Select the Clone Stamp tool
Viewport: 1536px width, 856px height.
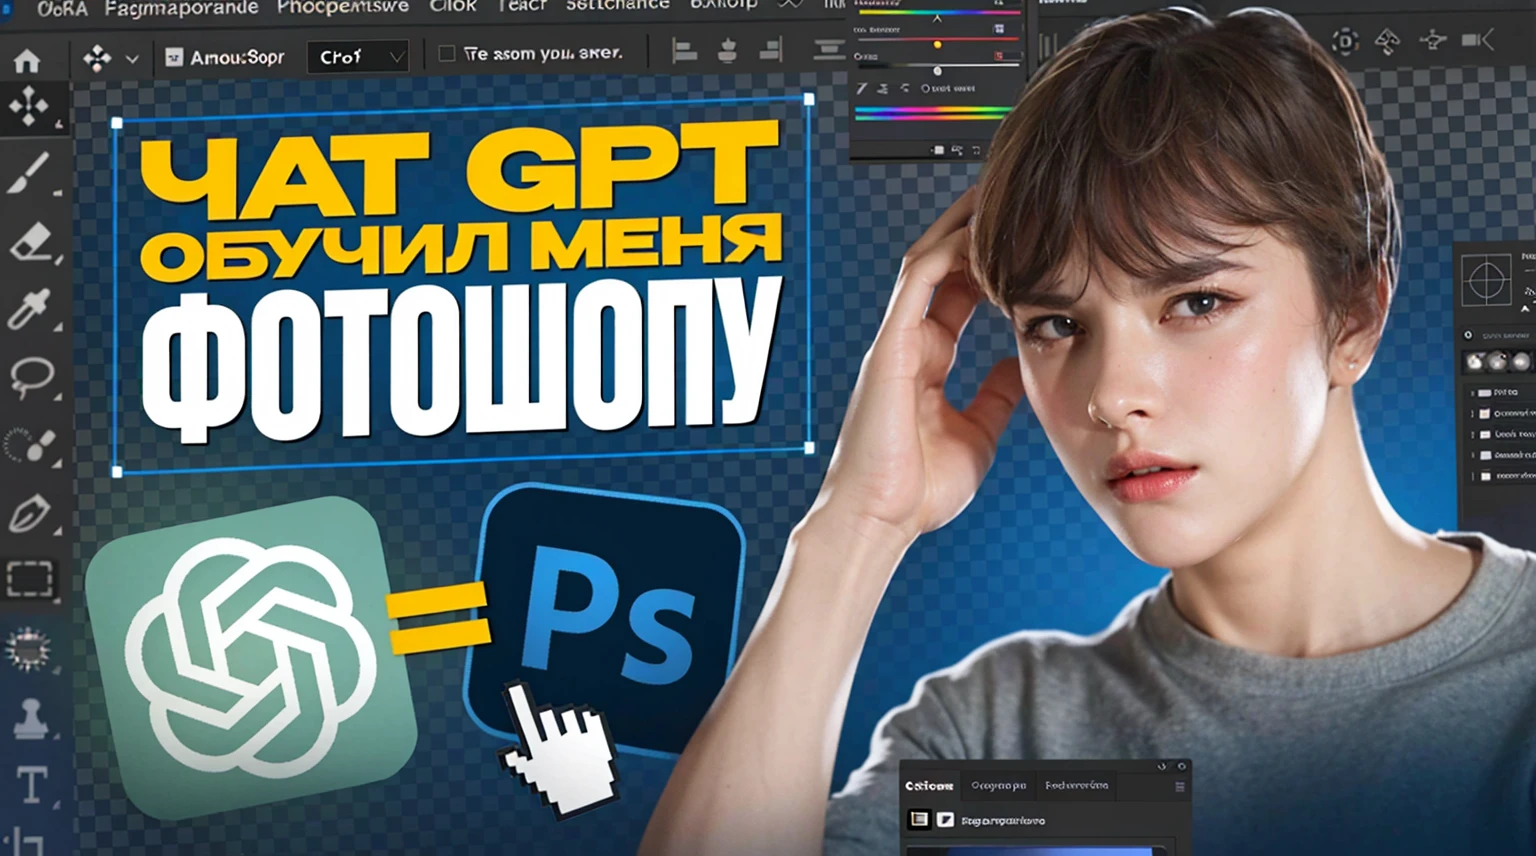[x=30, y=718]
